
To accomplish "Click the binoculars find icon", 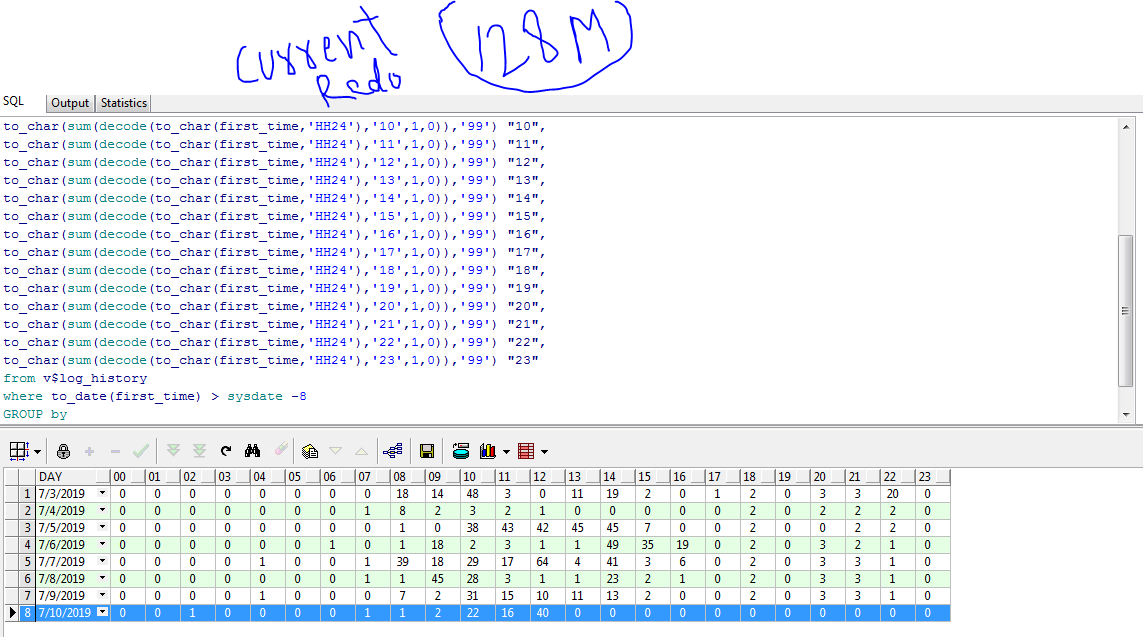I will (253, 451).
